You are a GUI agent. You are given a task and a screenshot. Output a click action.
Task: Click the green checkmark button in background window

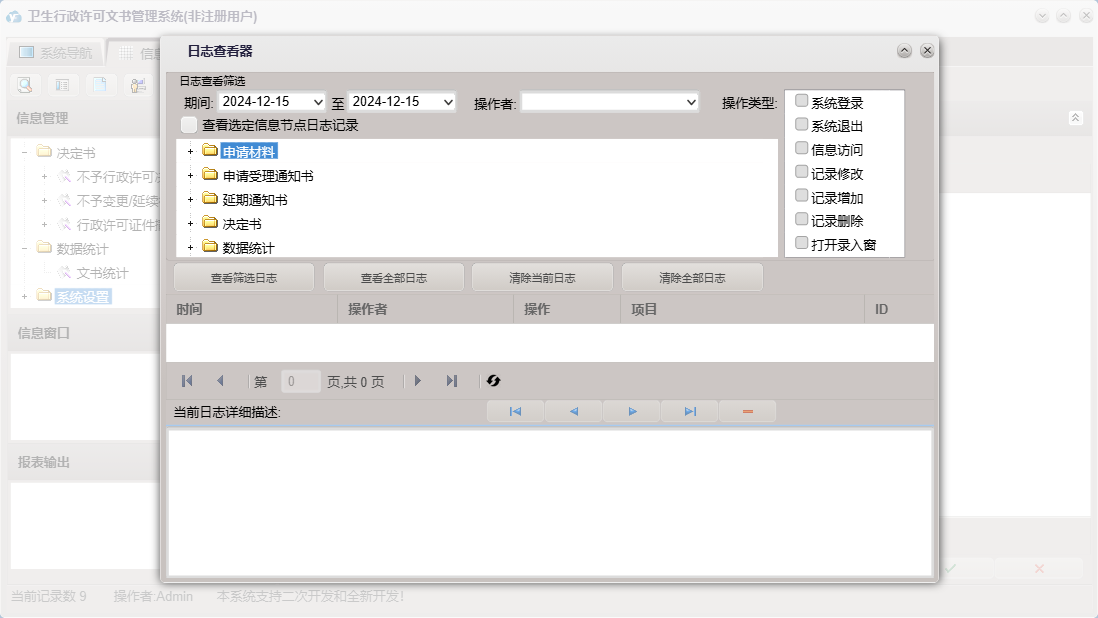pyautogui.click(x=950, y=568)
